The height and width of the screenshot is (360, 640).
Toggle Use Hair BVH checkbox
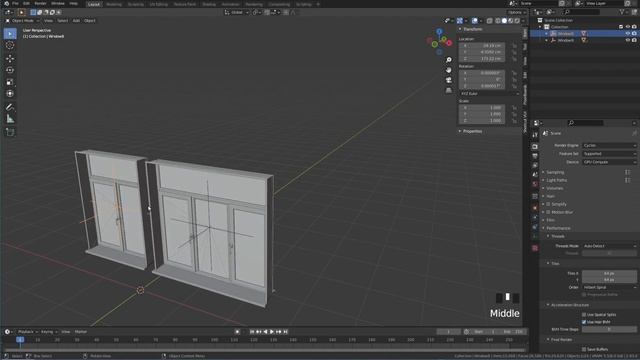click(x=584, y=322)
